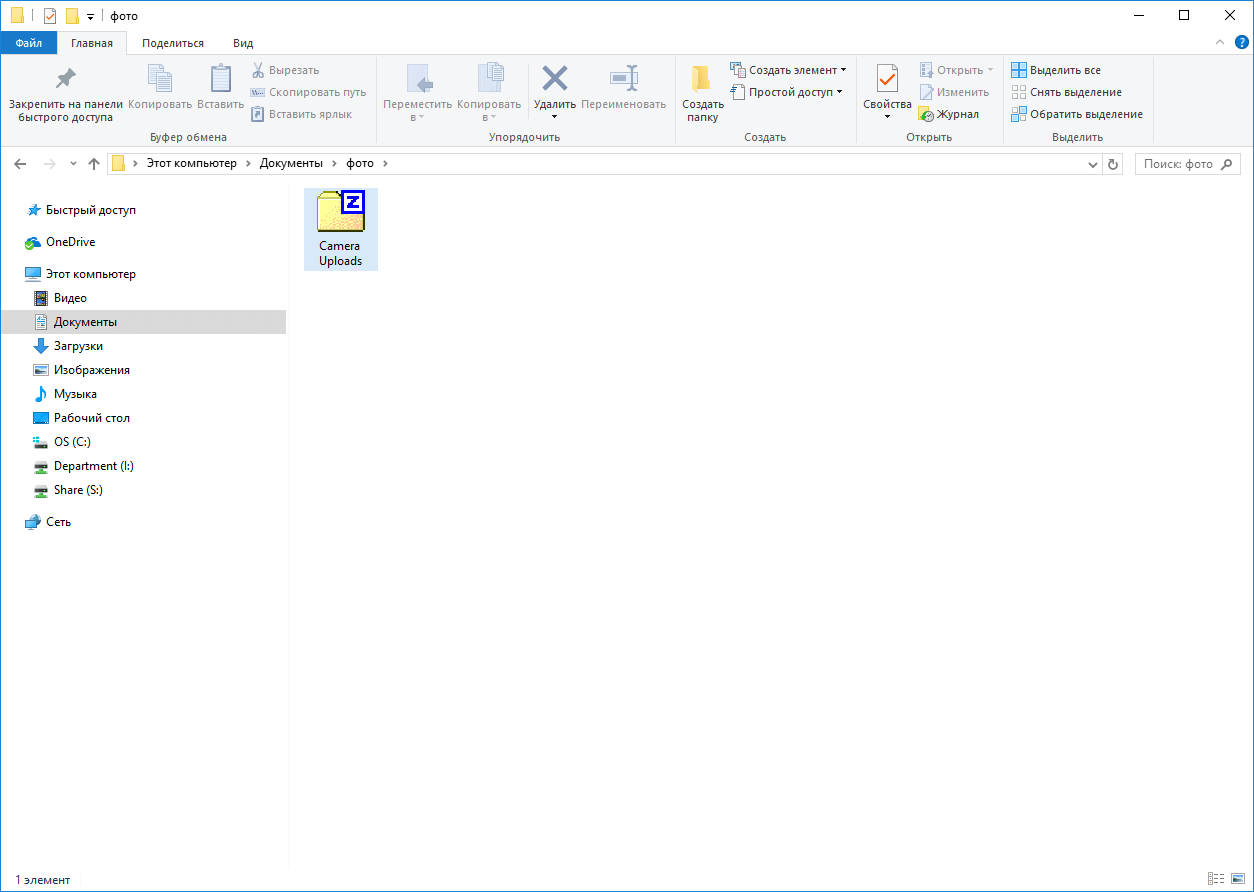This screenshot has width=1254, height=892.
Task: Open the Help question mark icon
Action: [1241, 42]
